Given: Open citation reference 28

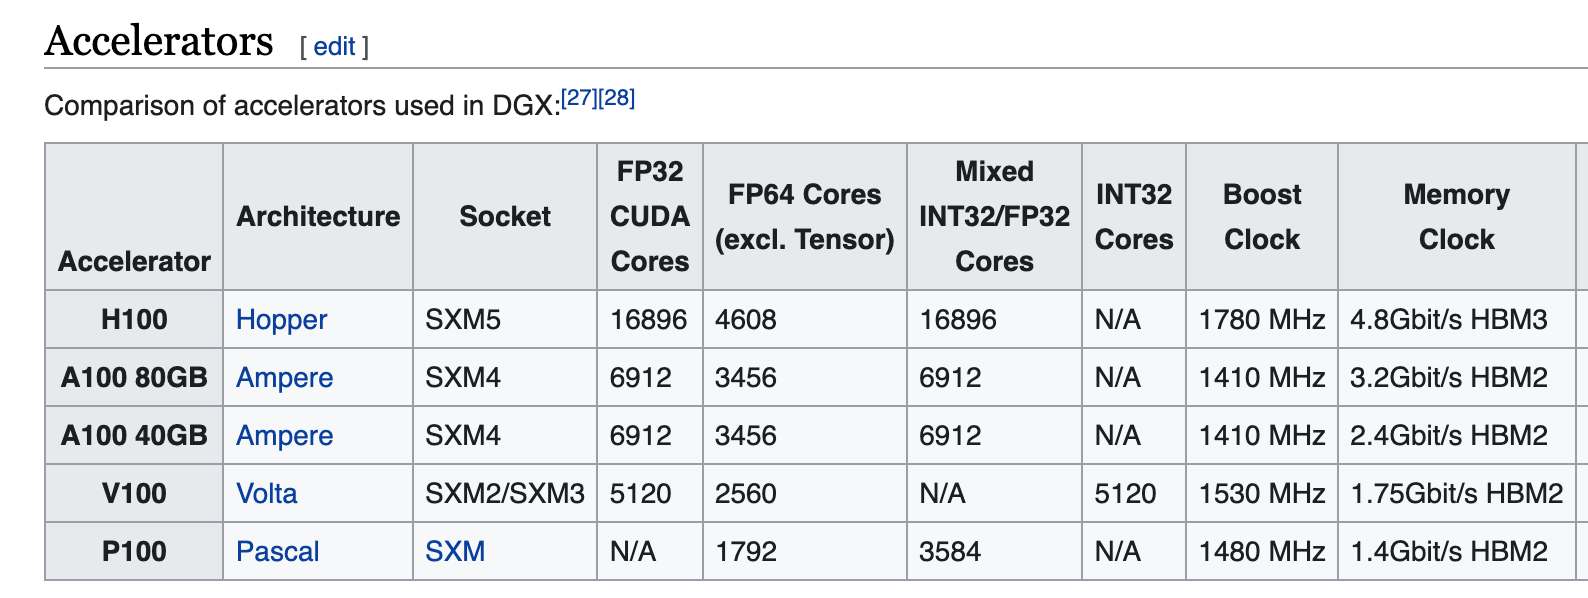Looking at the screenshot, I should pyautogui.click(x=617, y=98).
